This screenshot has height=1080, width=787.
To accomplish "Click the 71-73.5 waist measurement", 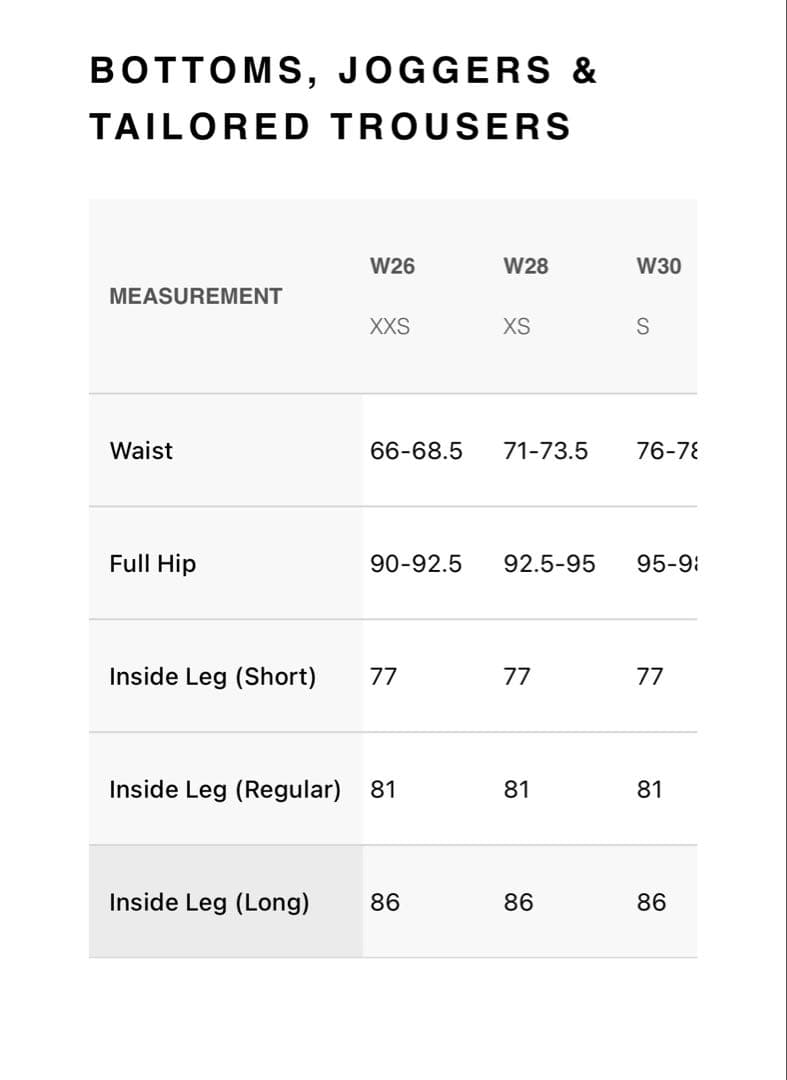I will click(546, 450).
